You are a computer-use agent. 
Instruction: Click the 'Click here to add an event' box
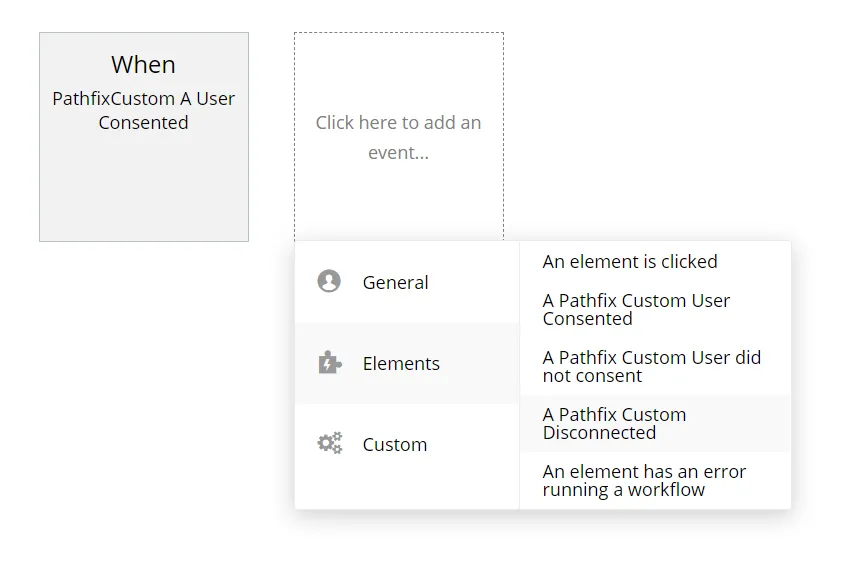pyautogui.click(x=399, y=137)
